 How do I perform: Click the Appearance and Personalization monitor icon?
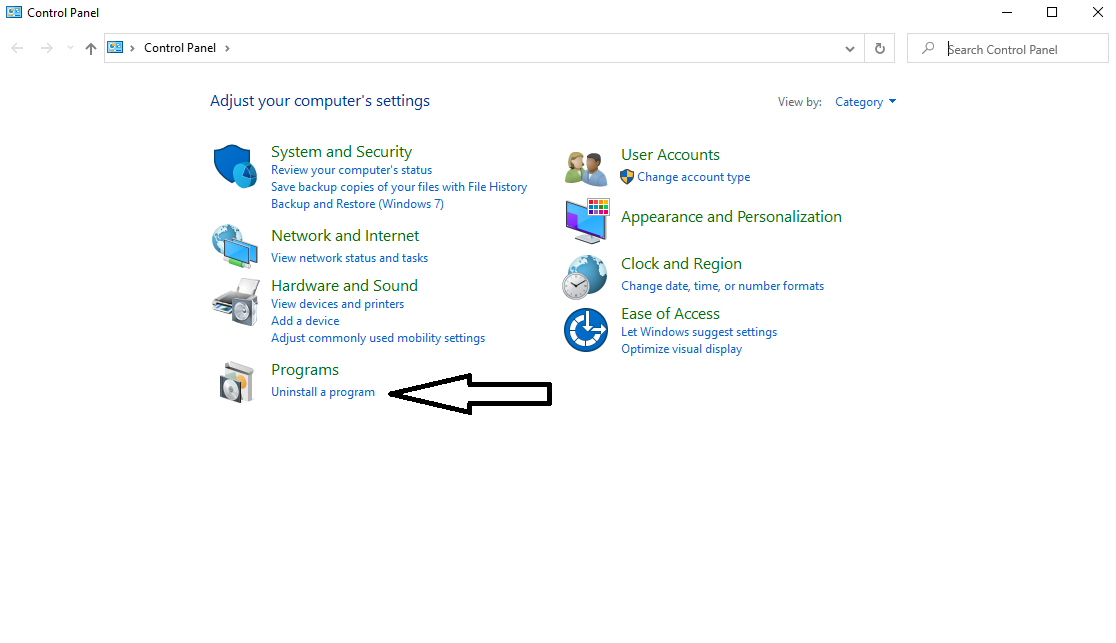pos(587,221)
